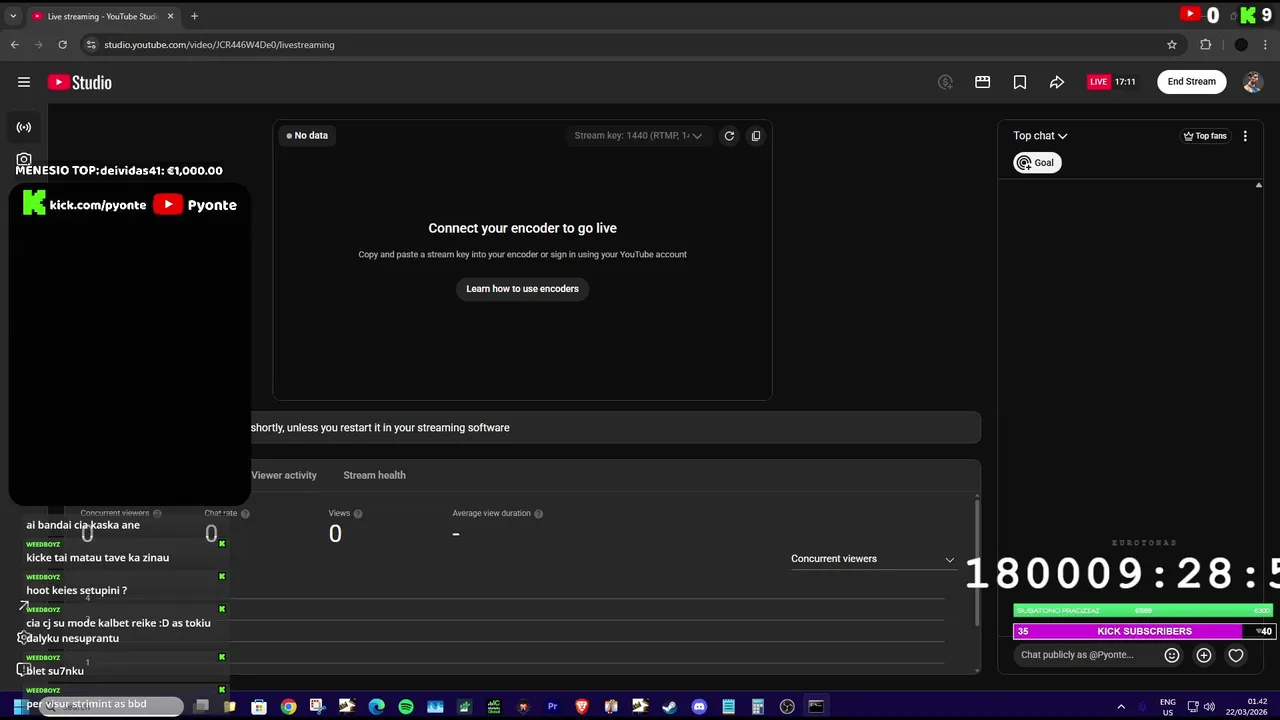The height and width of the screenshot is (720, 1280).
Task: Click the Goal chip in chat
Action: 1037,163
